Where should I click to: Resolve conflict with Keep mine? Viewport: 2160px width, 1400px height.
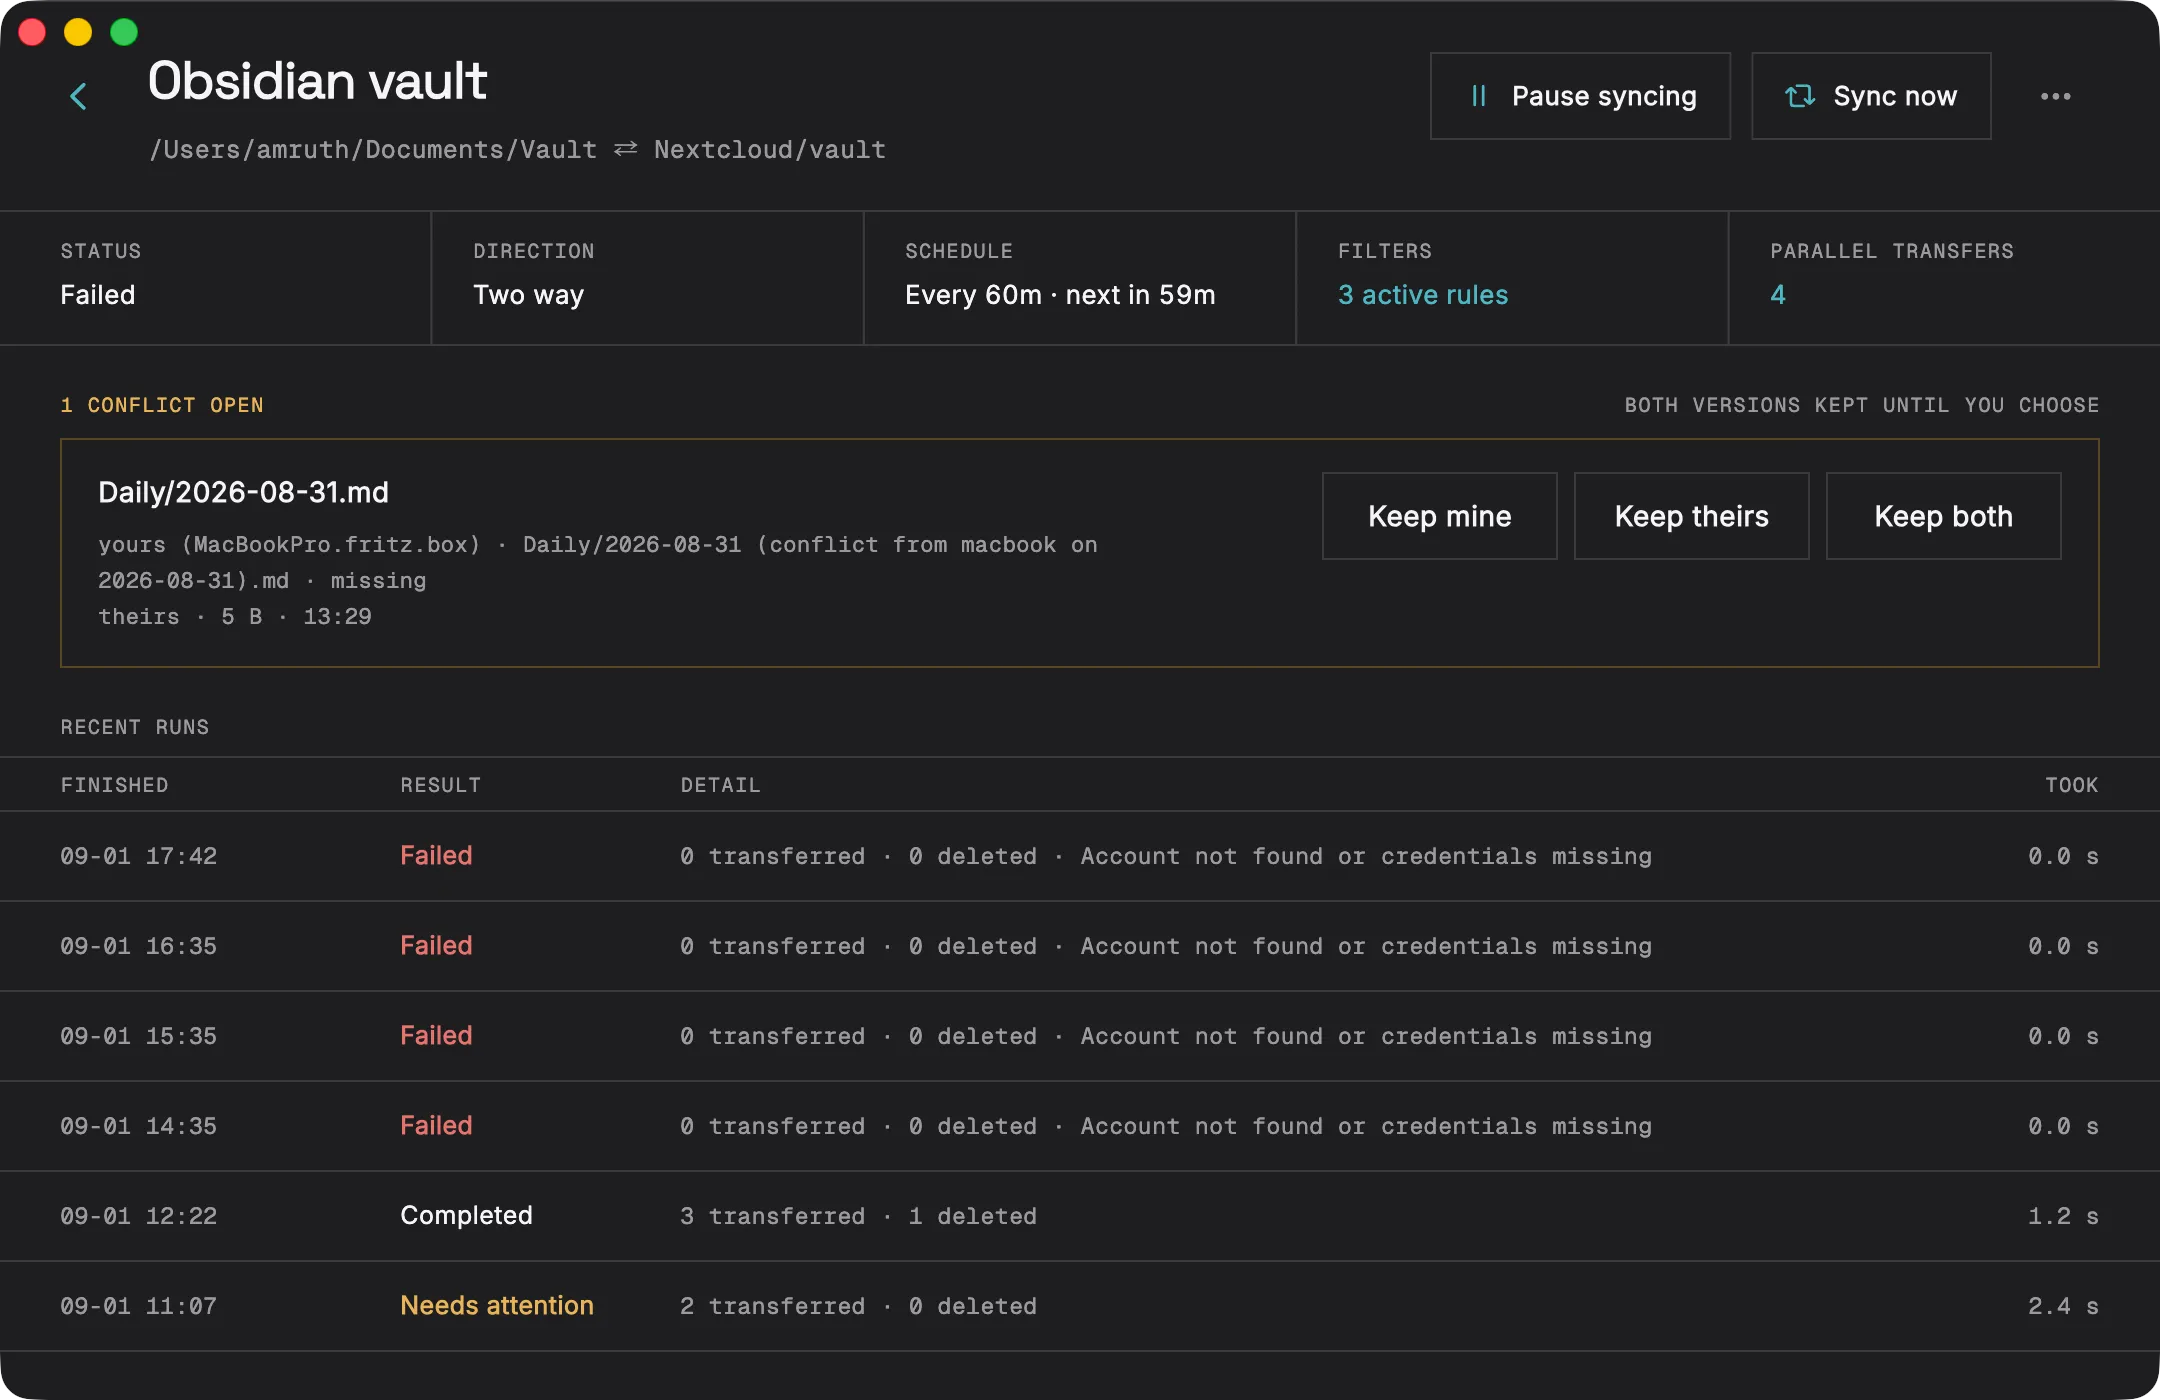pyautogui.click(x=1439, y=516)
